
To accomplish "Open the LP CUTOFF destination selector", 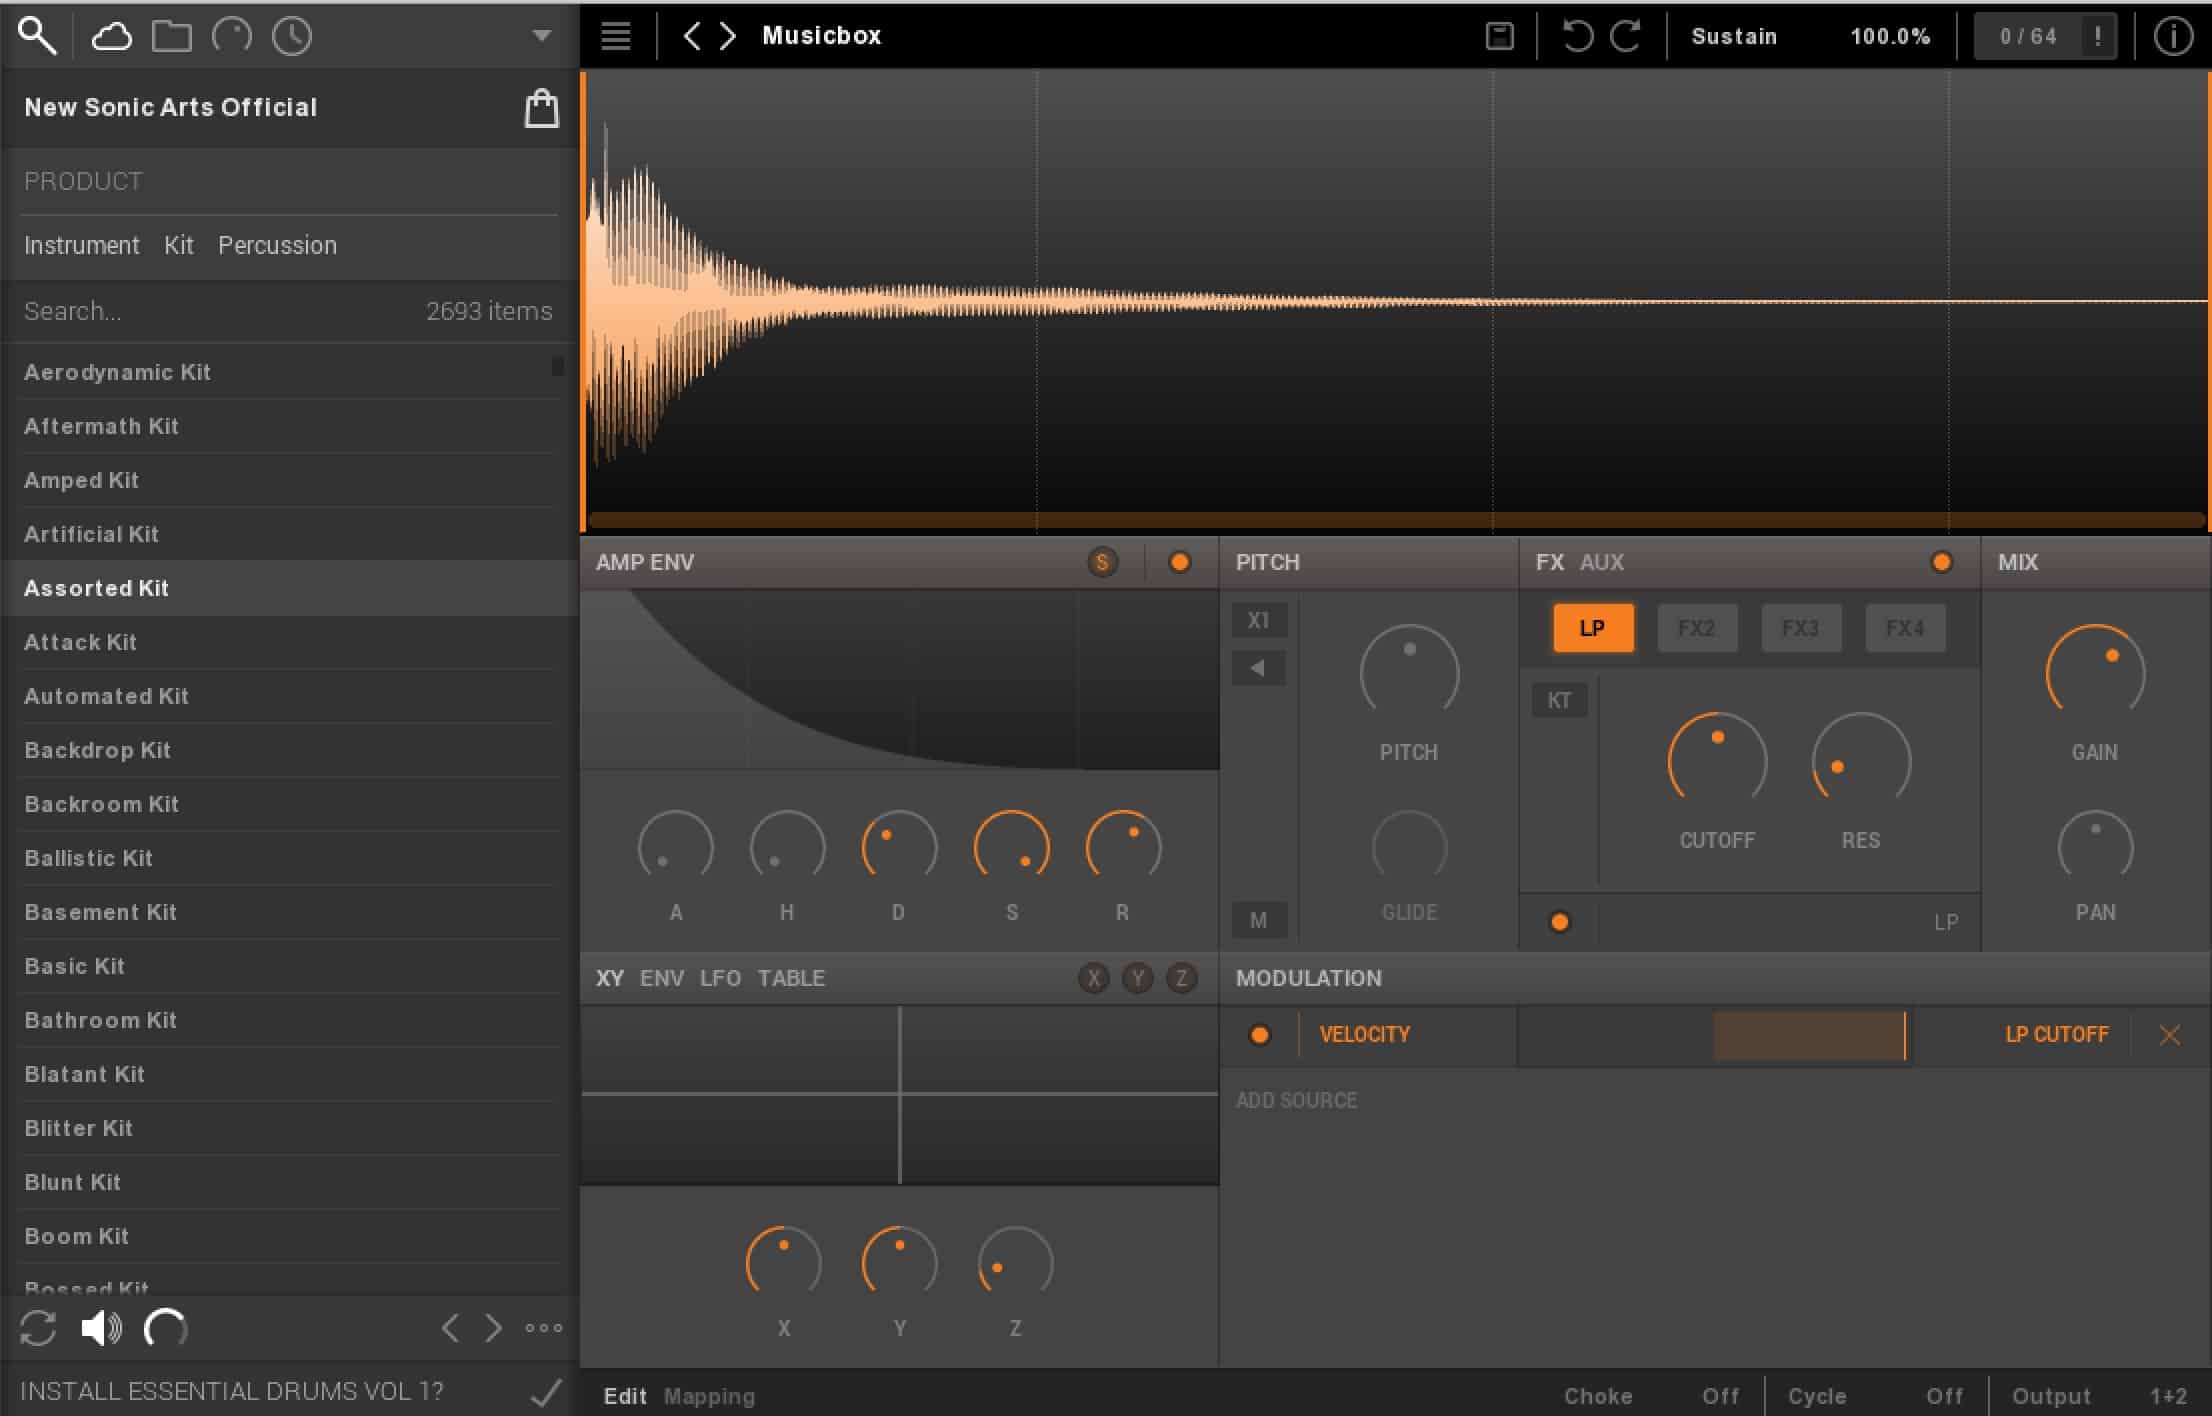I will (x=2056, y=1035).
